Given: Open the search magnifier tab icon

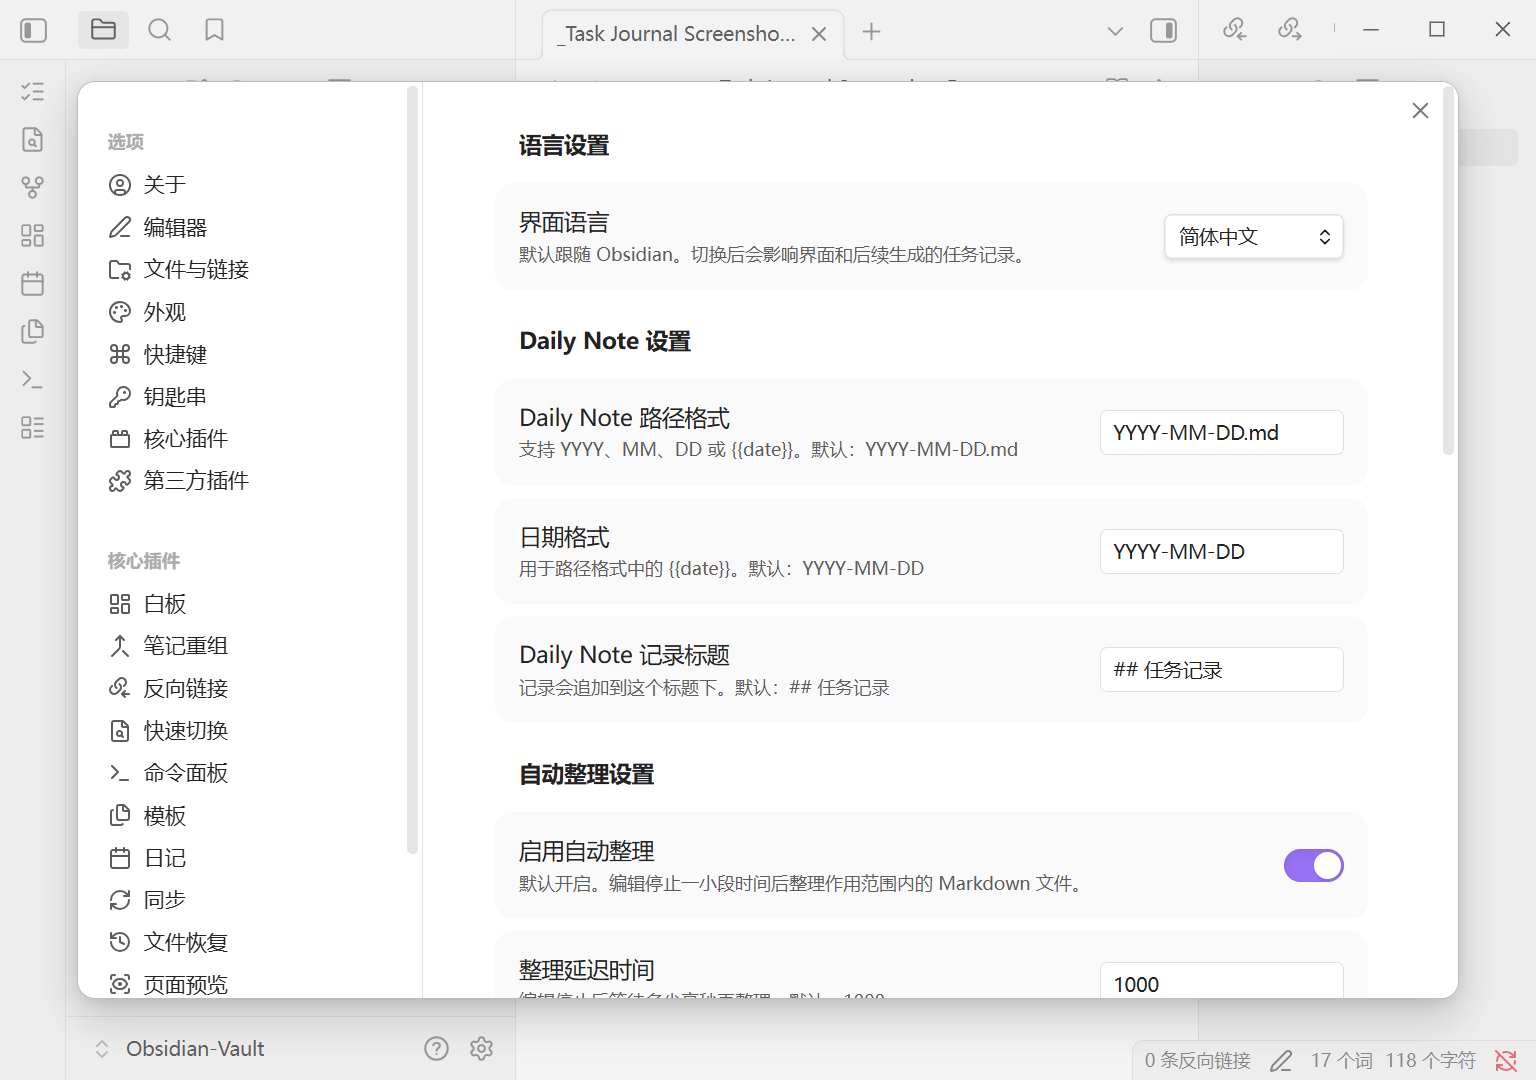Looking at the screenshot, I should (159, 30).
